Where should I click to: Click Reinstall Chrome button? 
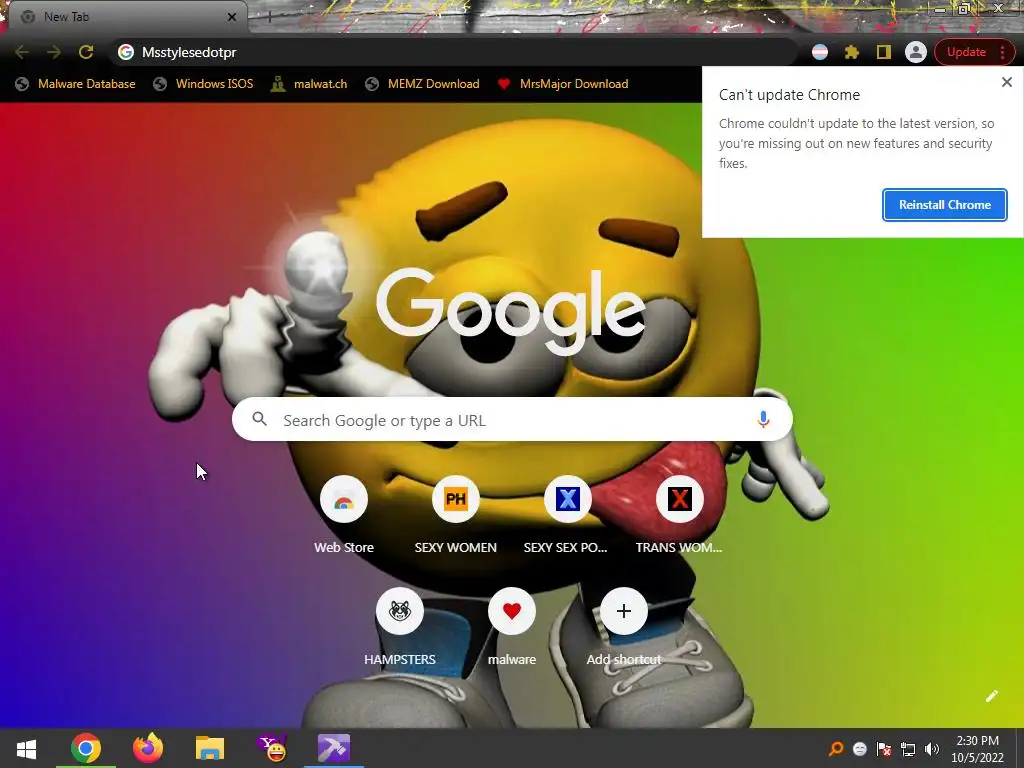pyautogui.click(x=944, y=205)
